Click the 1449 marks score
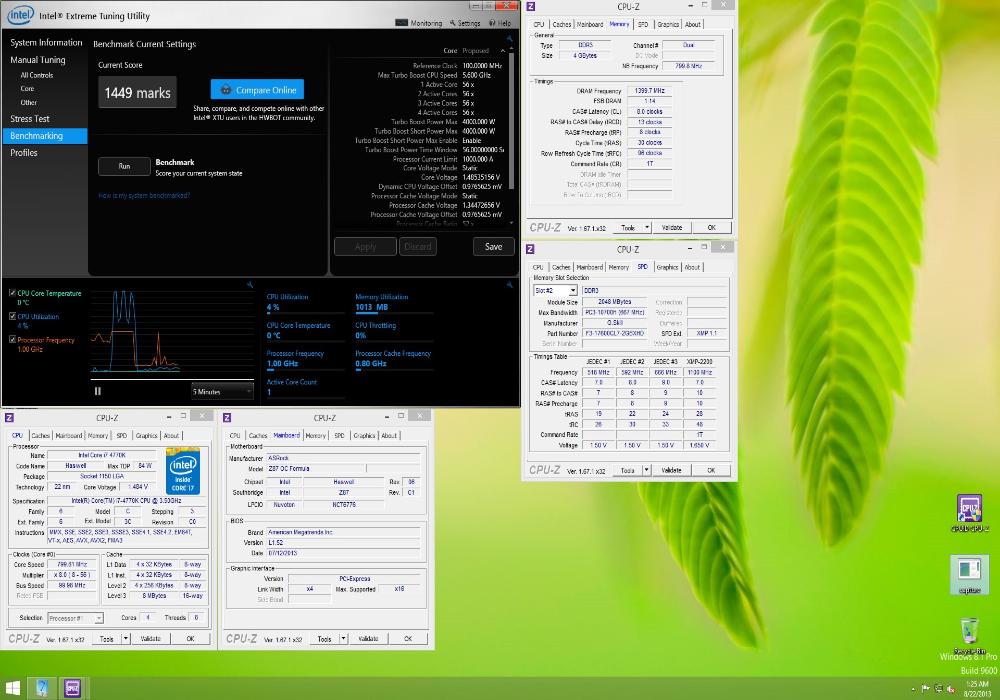 pos(138,93)
